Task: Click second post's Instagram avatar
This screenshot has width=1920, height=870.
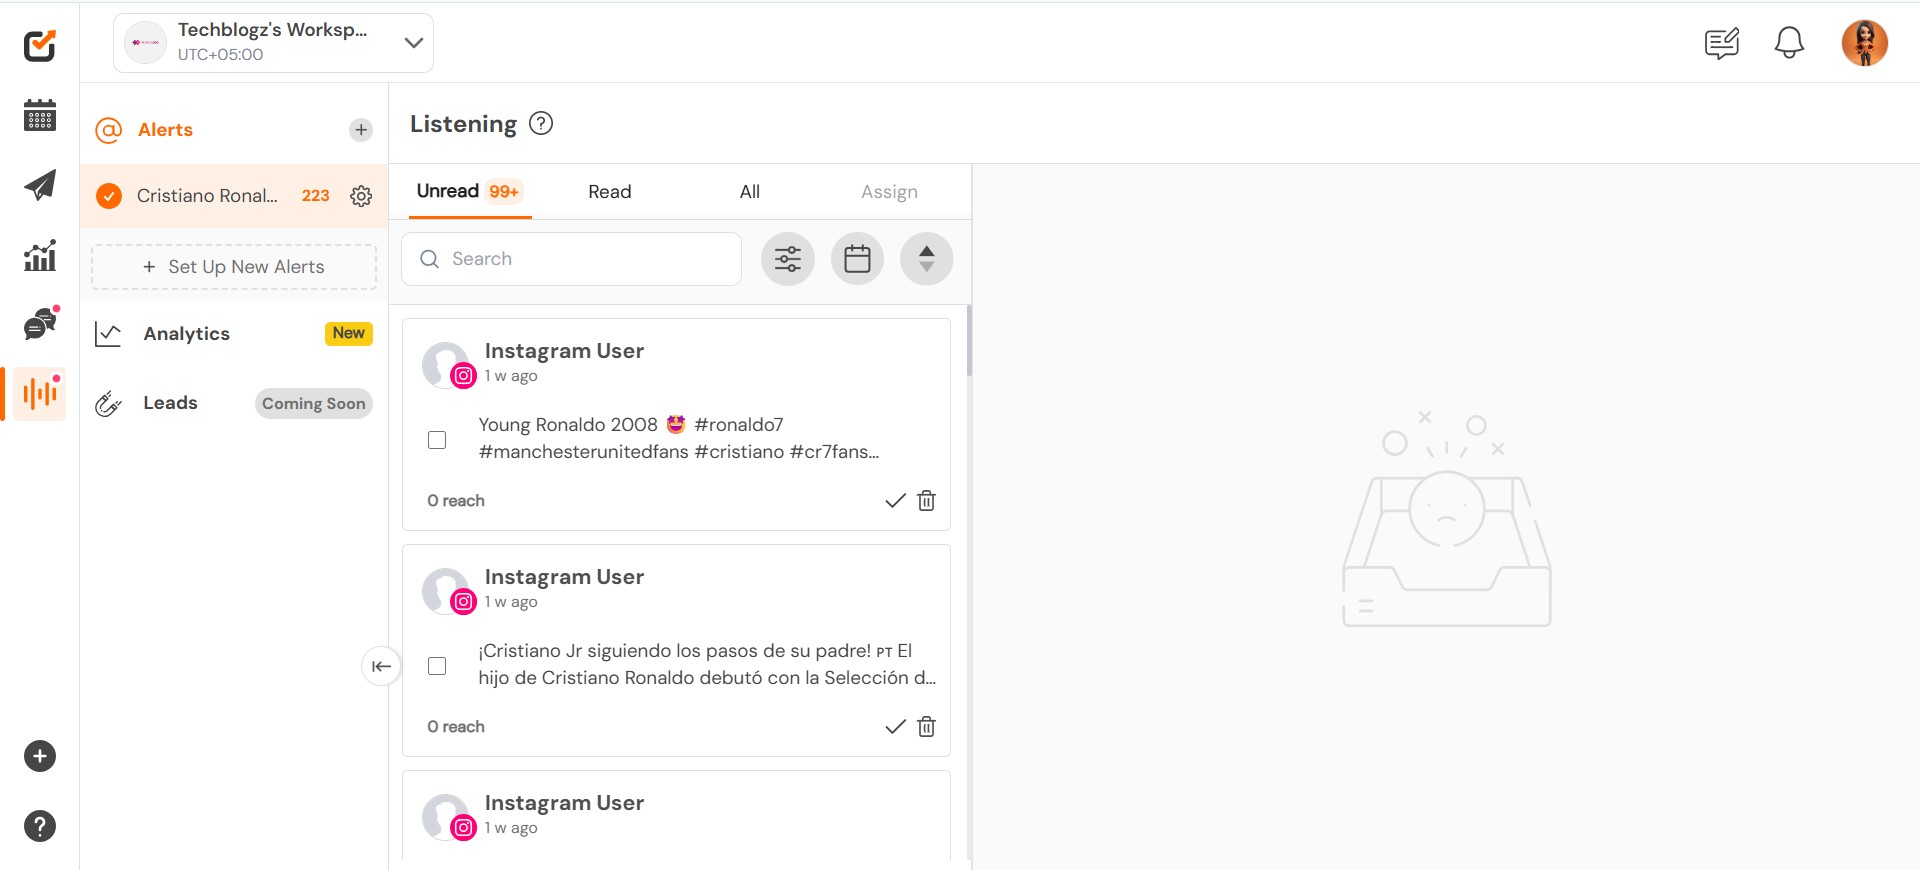Action: (447, 591)
